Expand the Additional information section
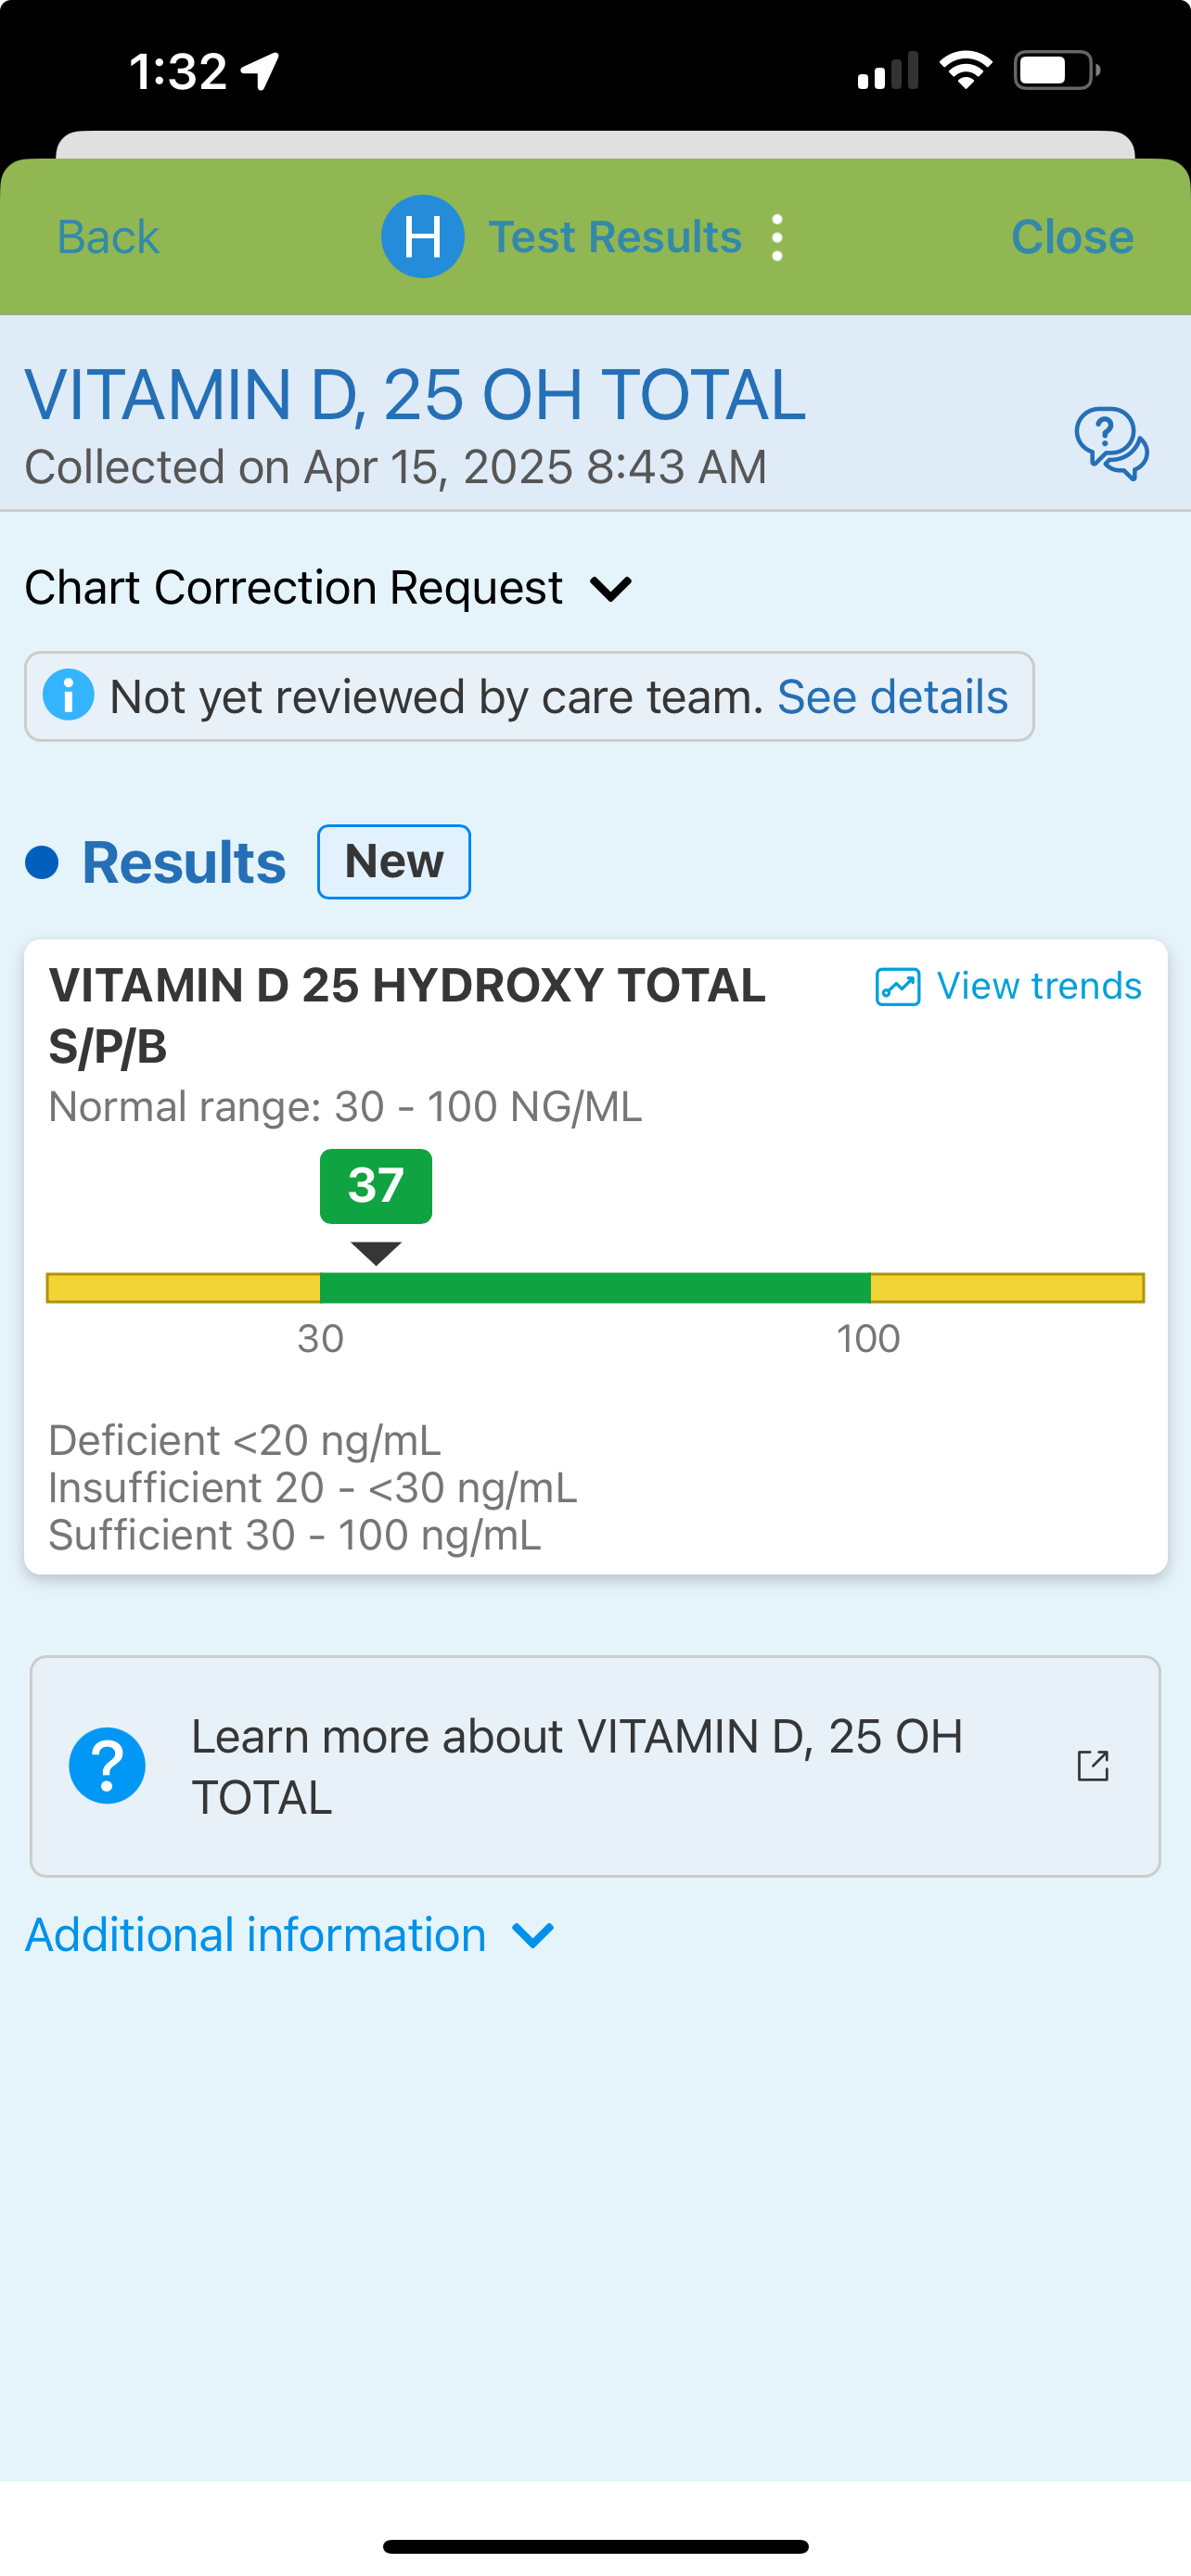This screenshot has height=2576, width=1191. coord(256,1935)
